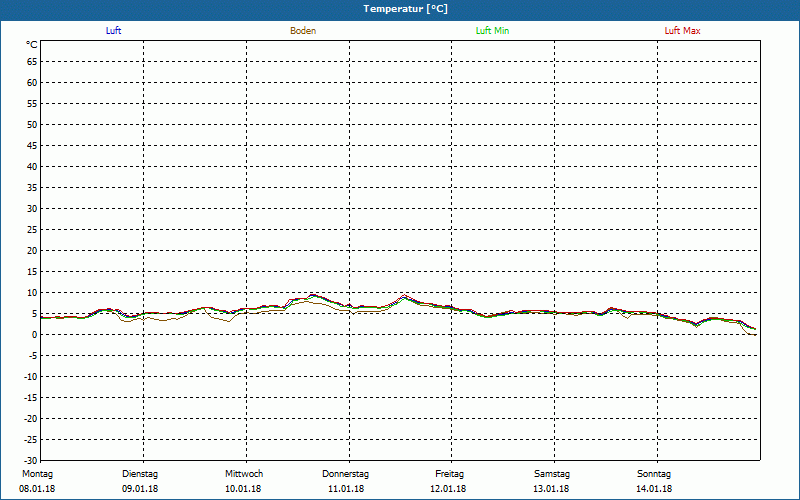This screenshot has width=800, height=500.
Task: Click the -15 y-axis value
Action: pos(31,397)
